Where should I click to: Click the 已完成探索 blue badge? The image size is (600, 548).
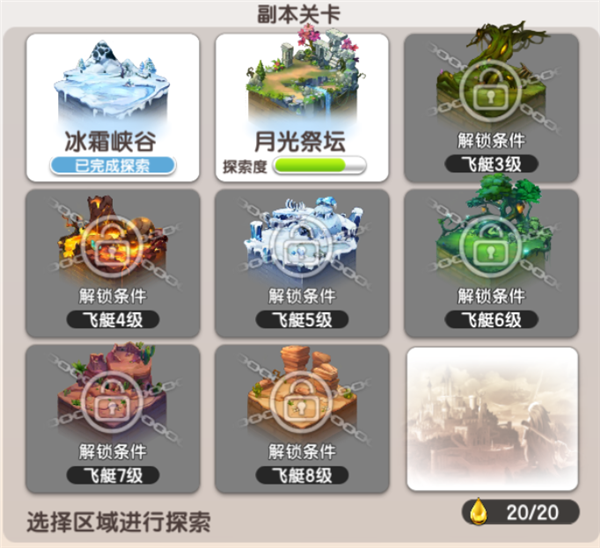pyautogui.click(x=112, y=166)
